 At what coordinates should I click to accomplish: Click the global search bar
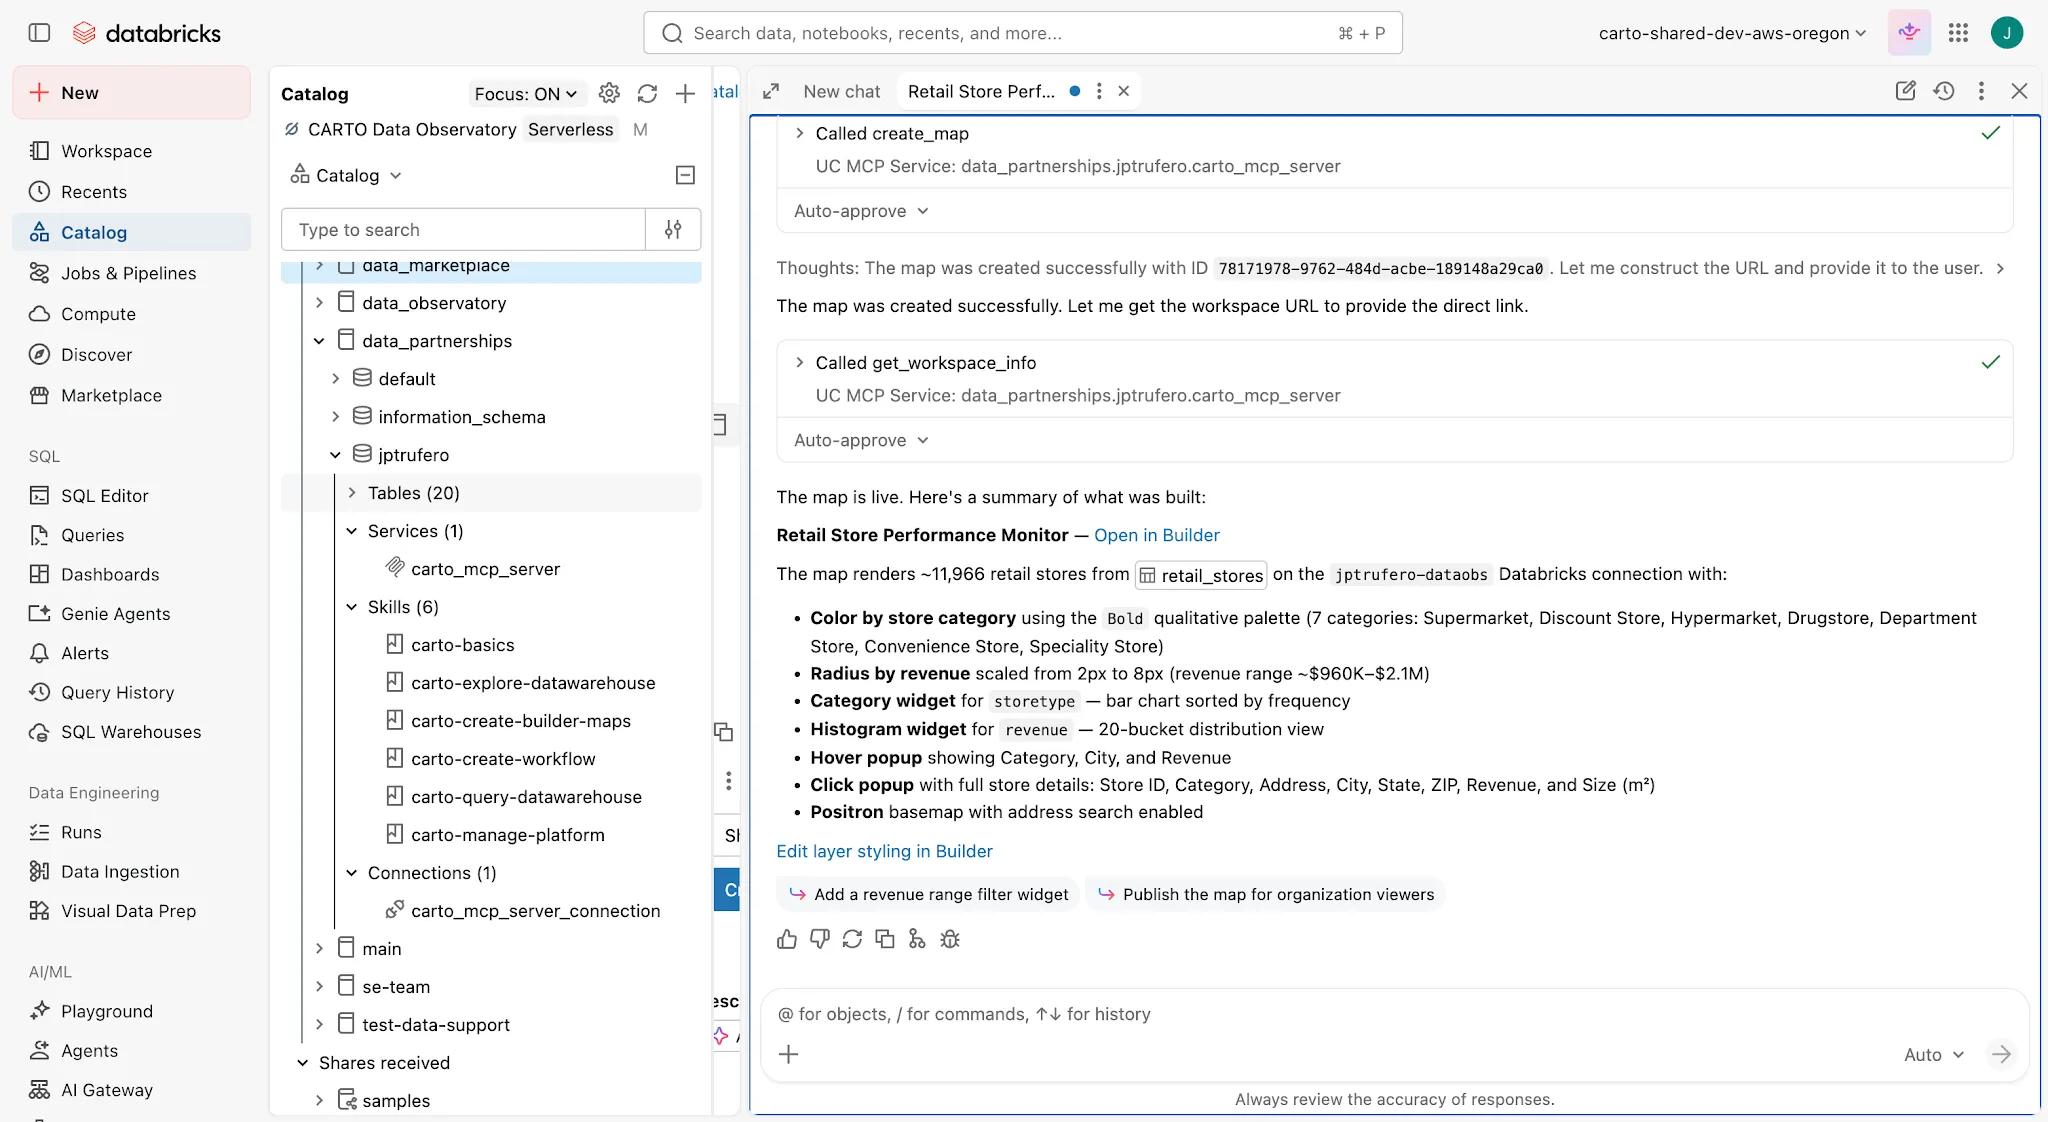pos(1022,33)
